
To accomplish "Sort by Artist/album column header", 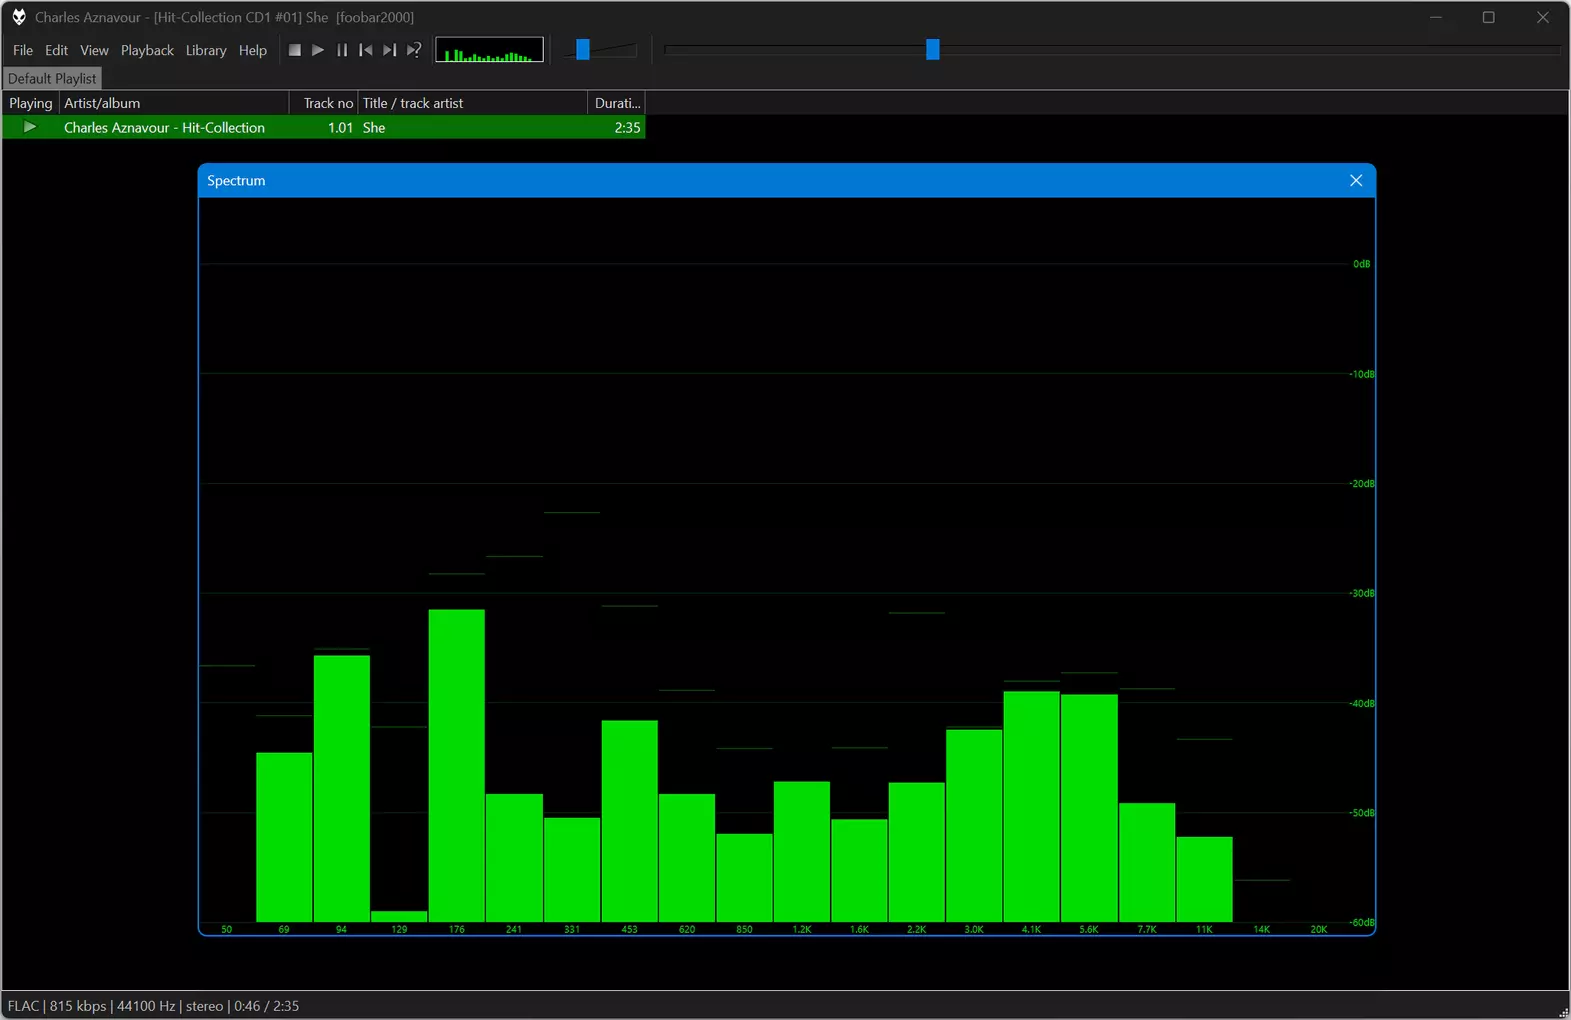I will click(174, 103).
